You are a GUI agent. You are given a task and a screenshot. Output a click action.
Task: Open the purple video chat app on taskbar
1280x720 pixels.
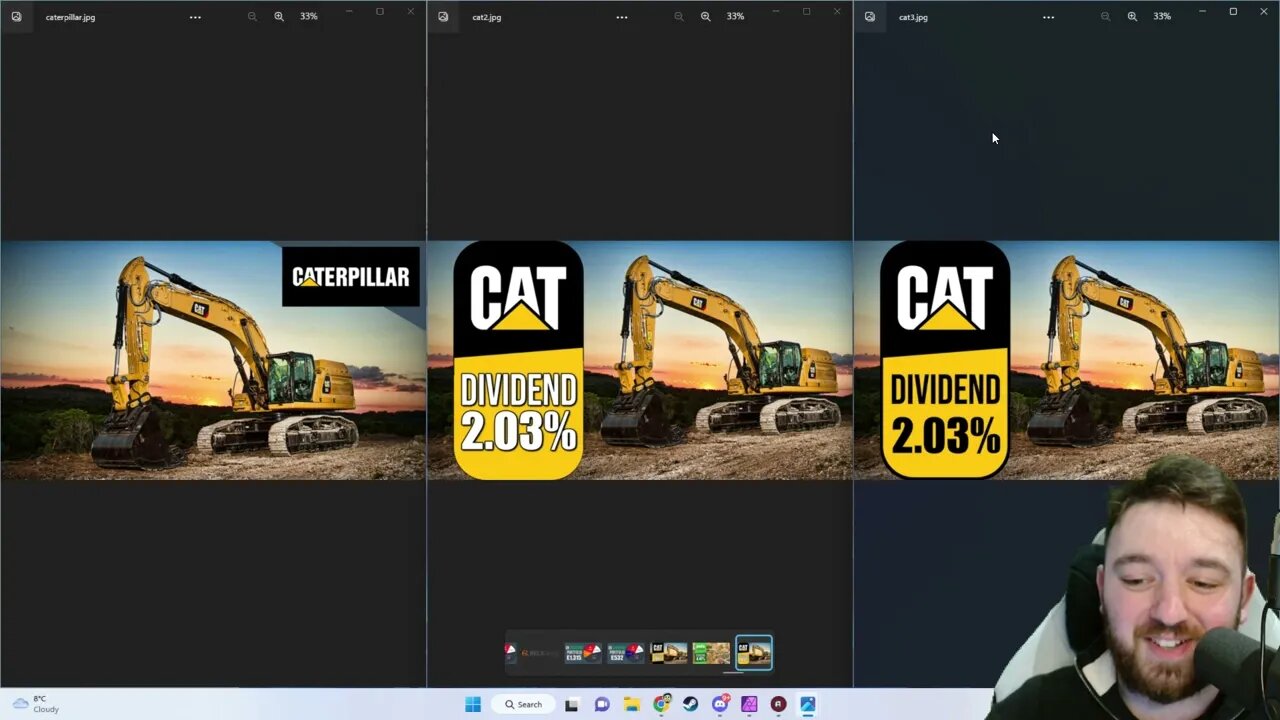click(602, 704)
